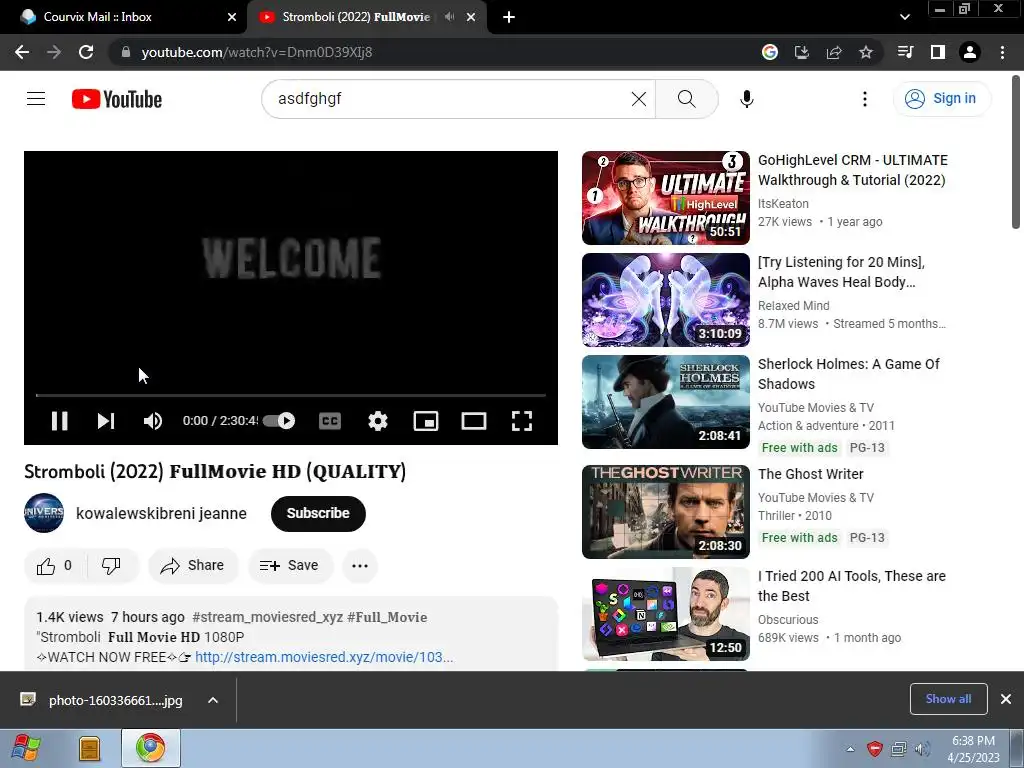
Task: Open YouTube settings three-dot menu
Action: 865,99
